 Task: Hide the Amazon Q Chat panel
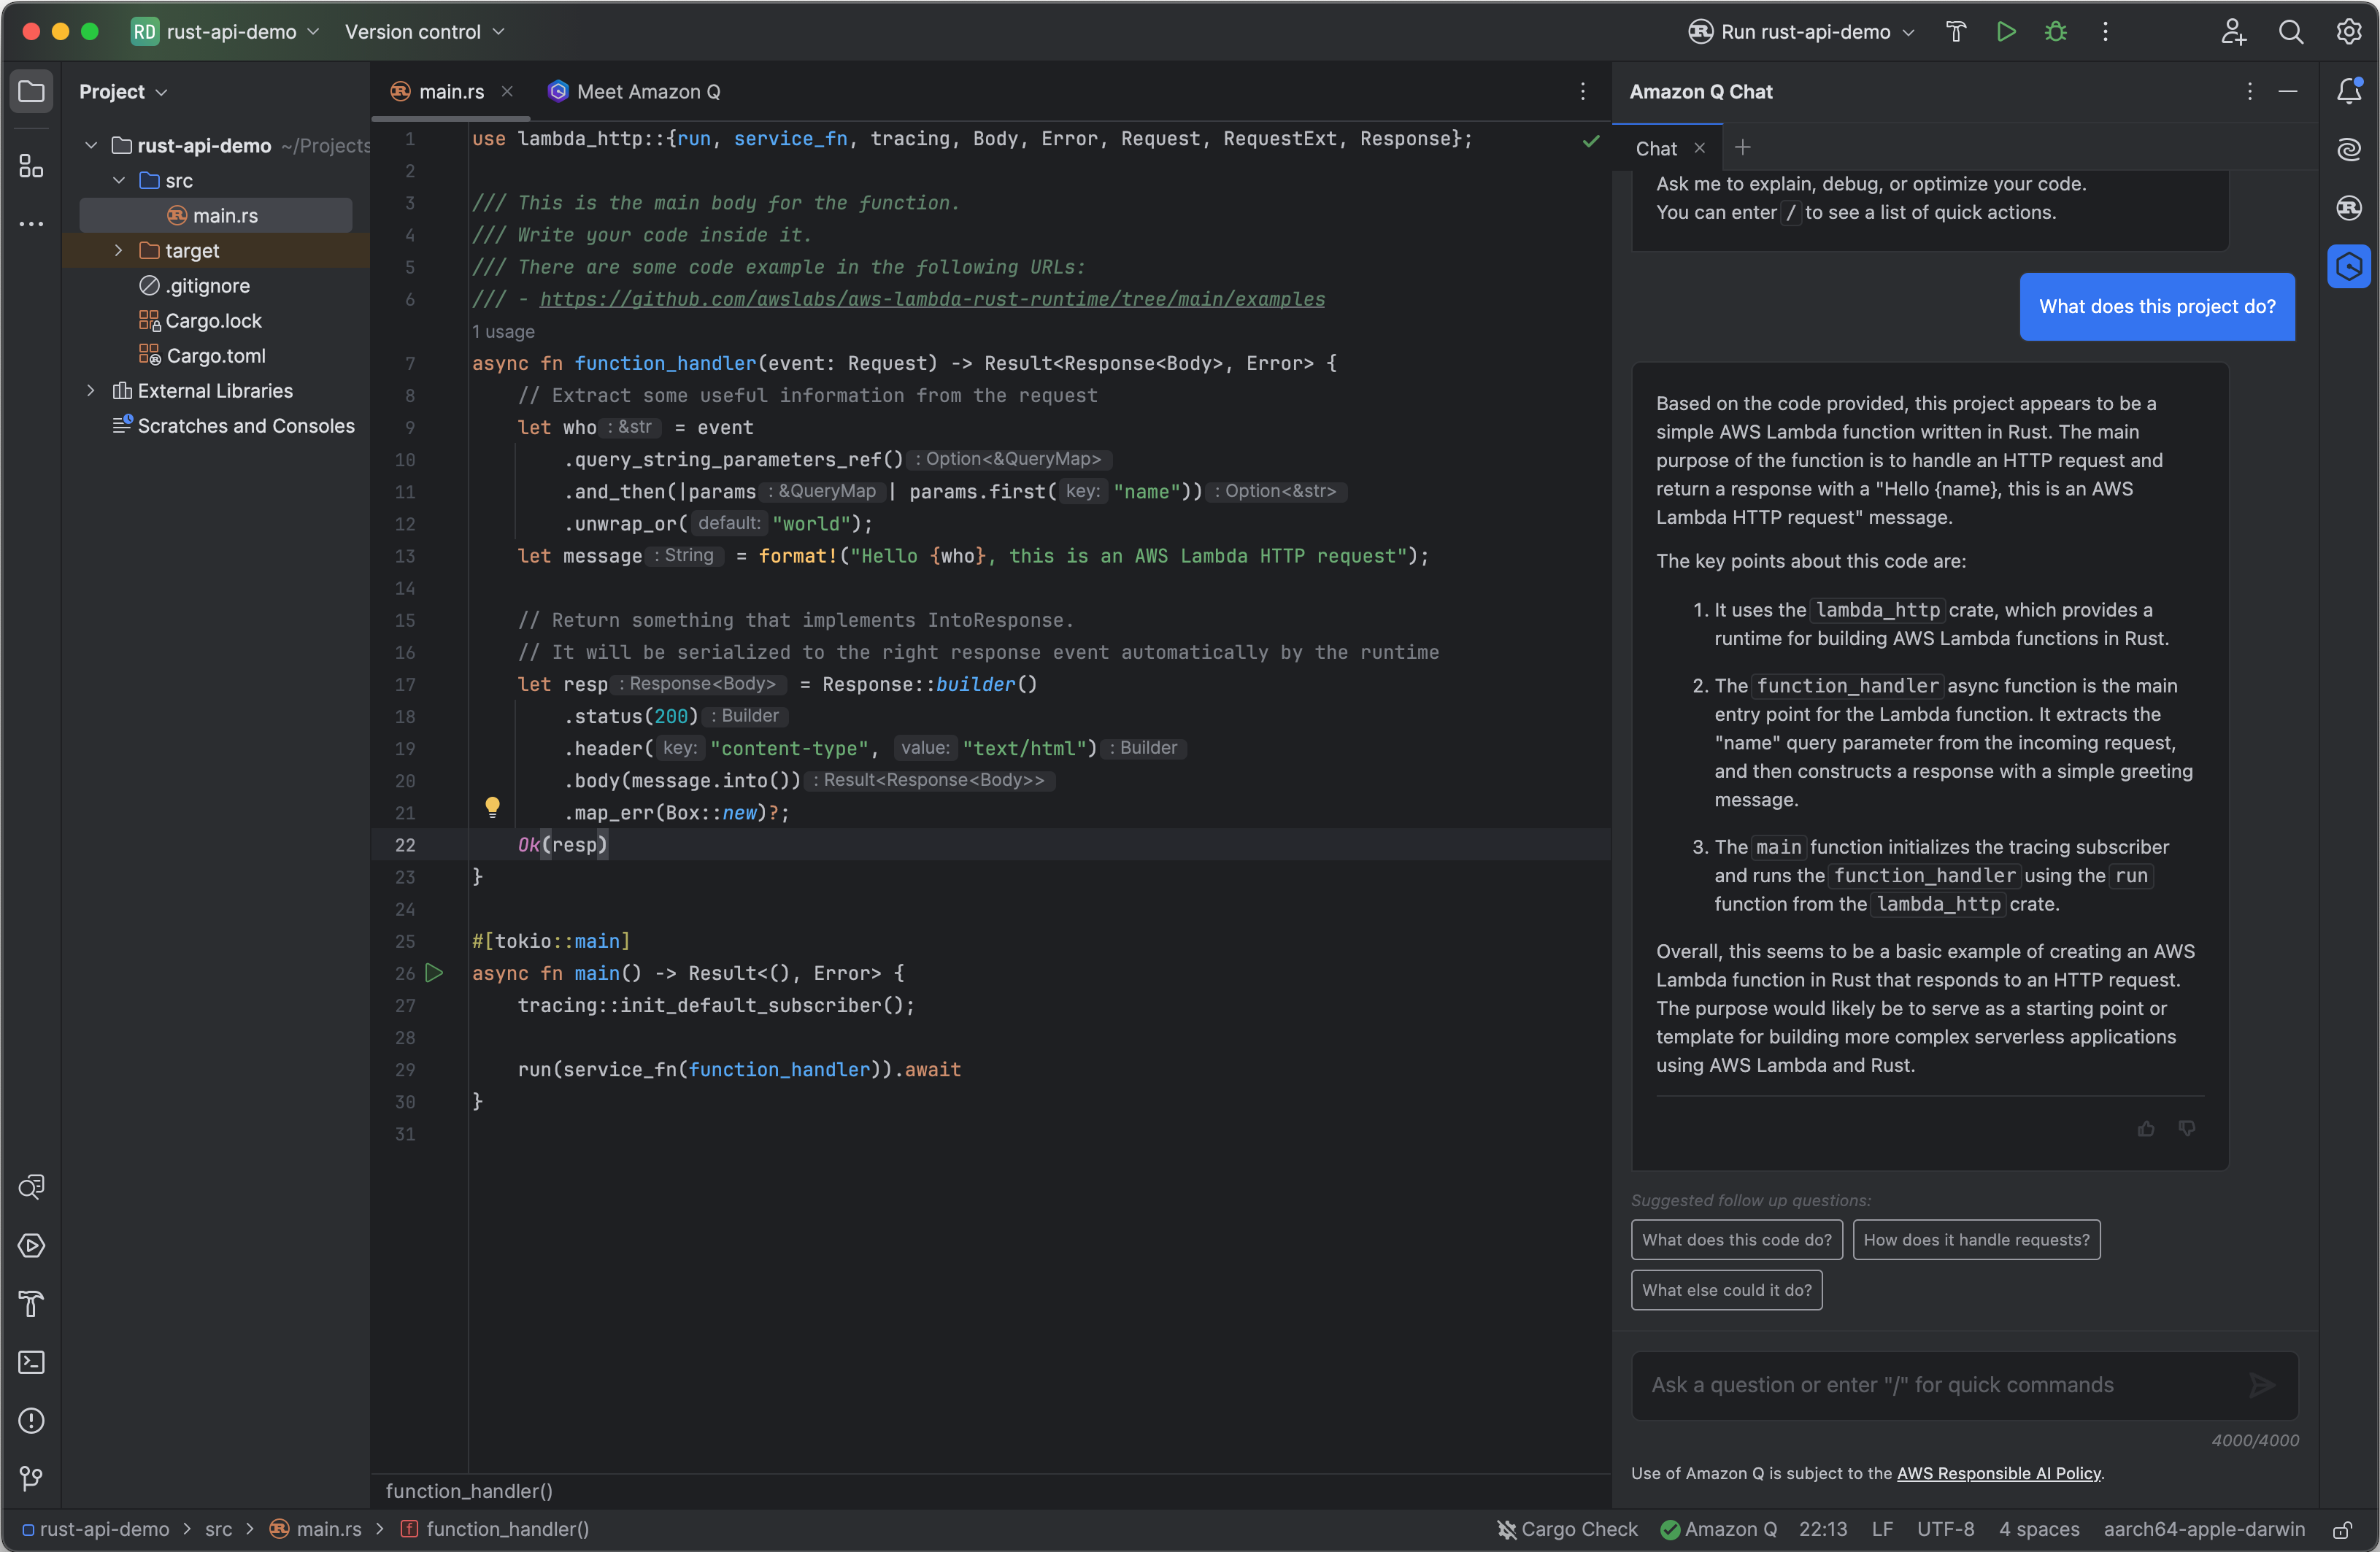2288,92
